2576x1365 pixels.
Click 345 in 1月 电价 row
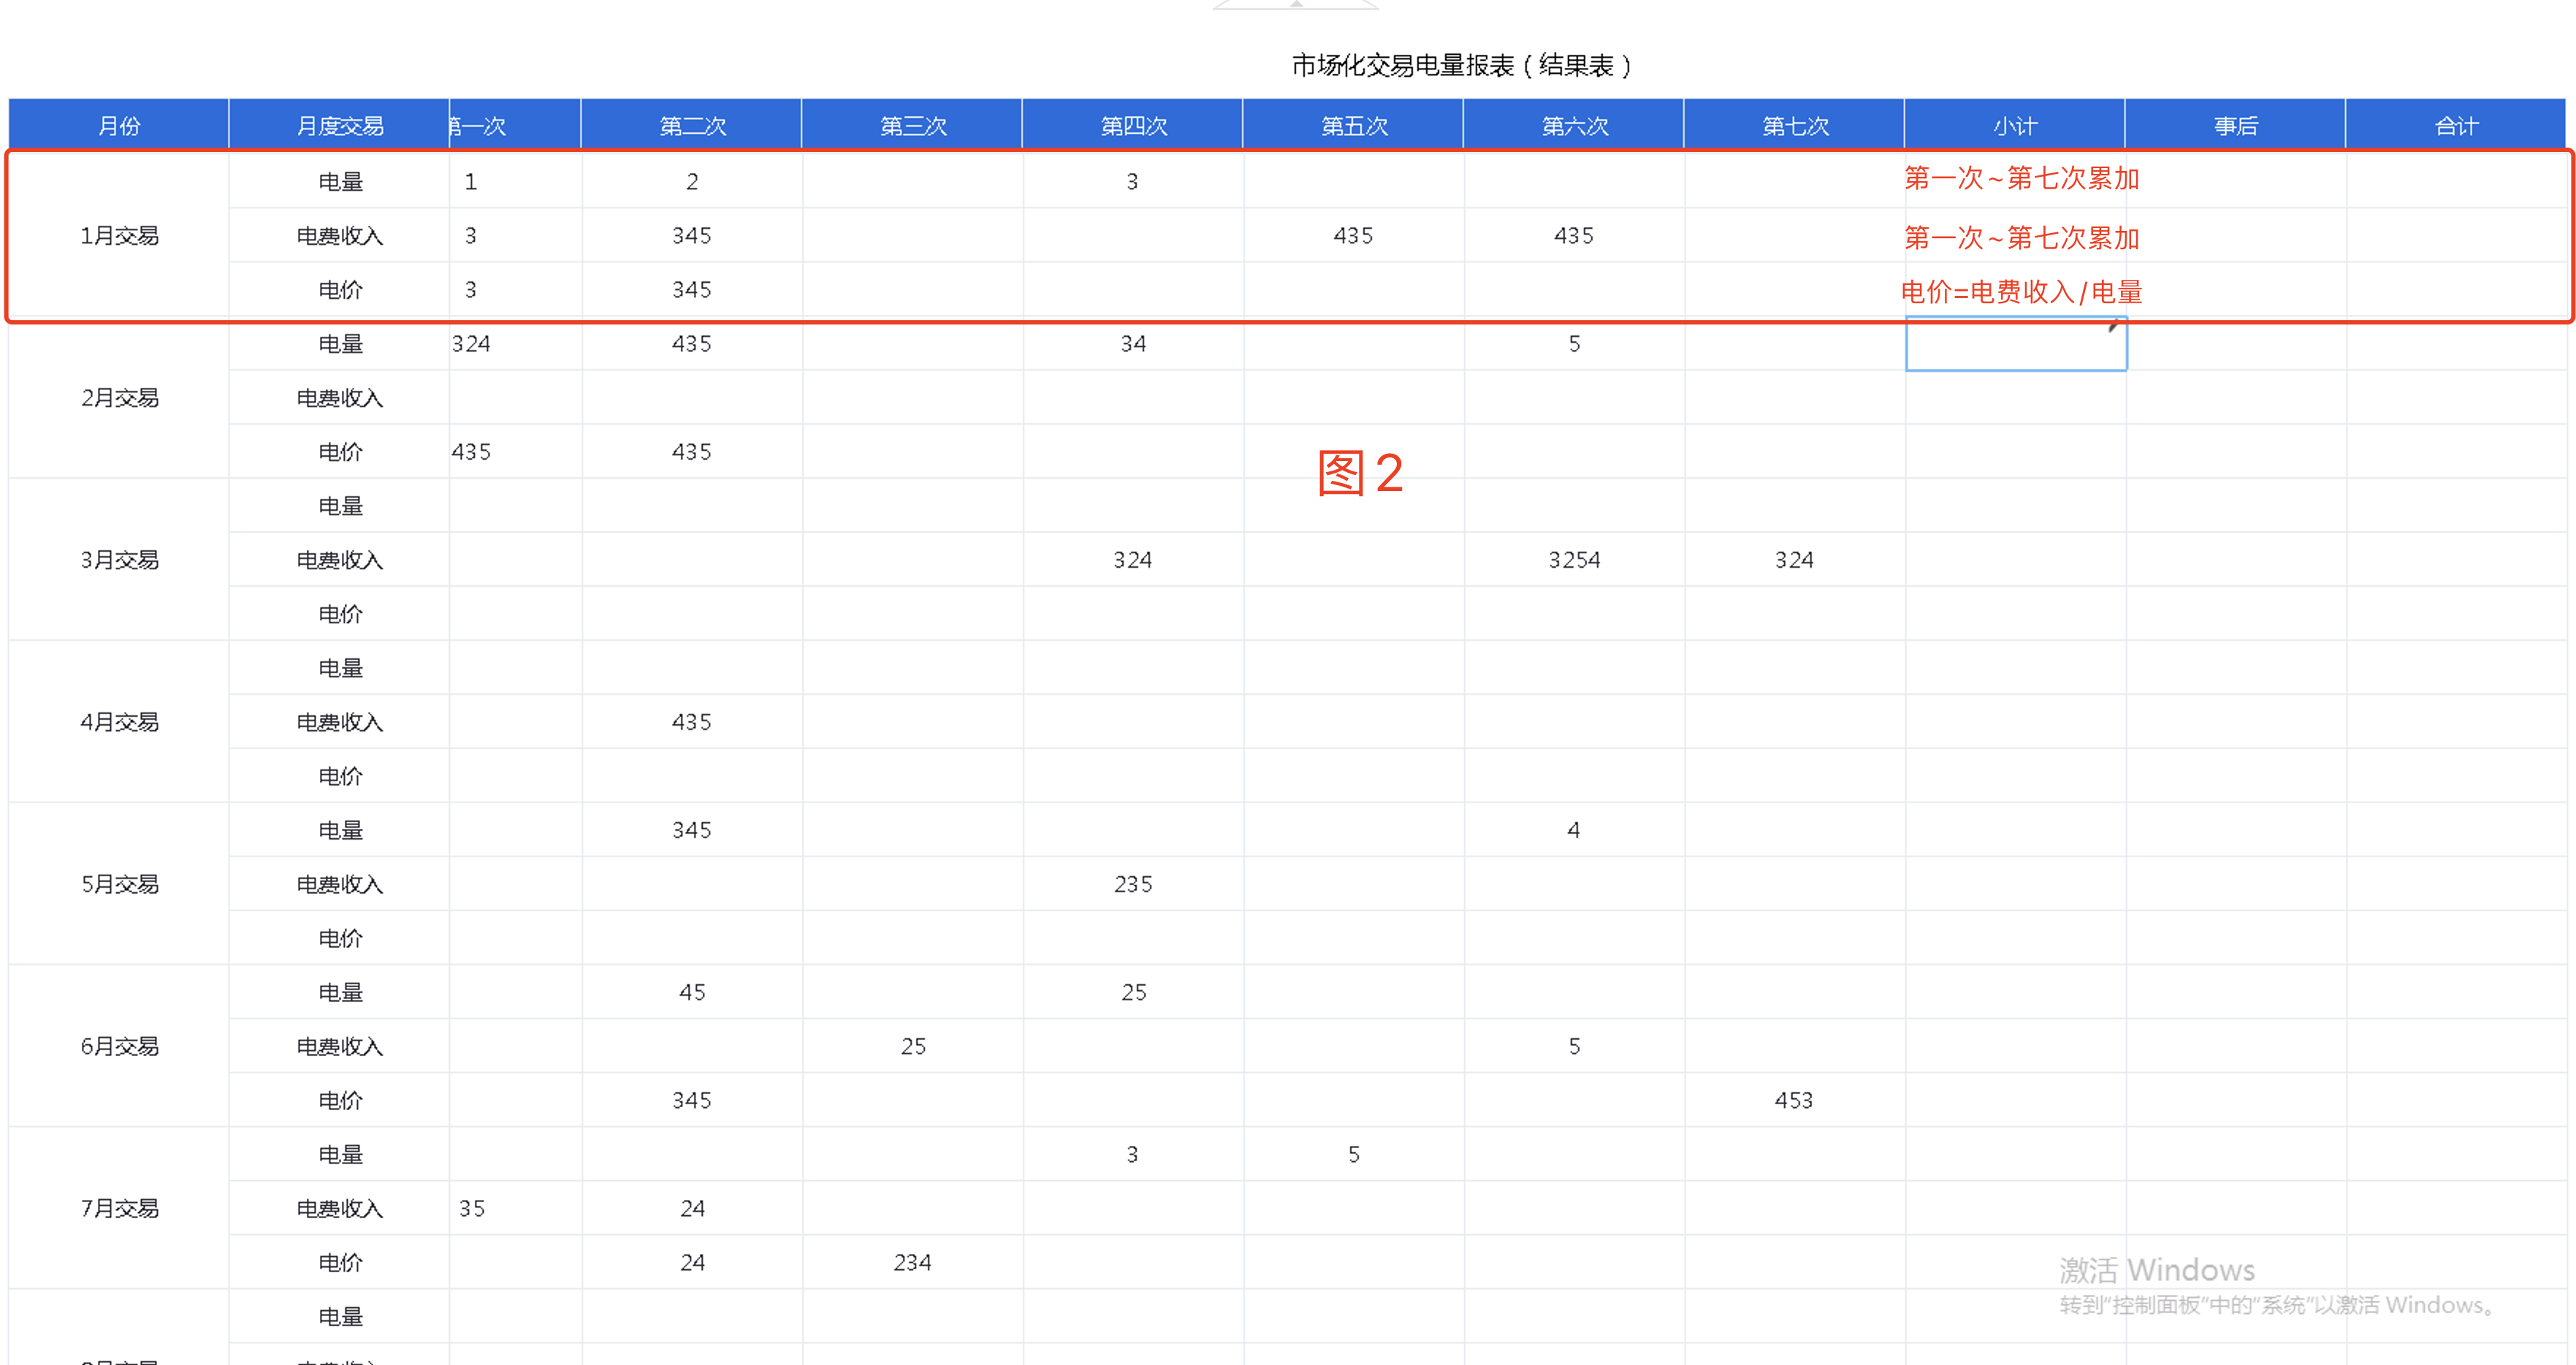coord(692,290)
